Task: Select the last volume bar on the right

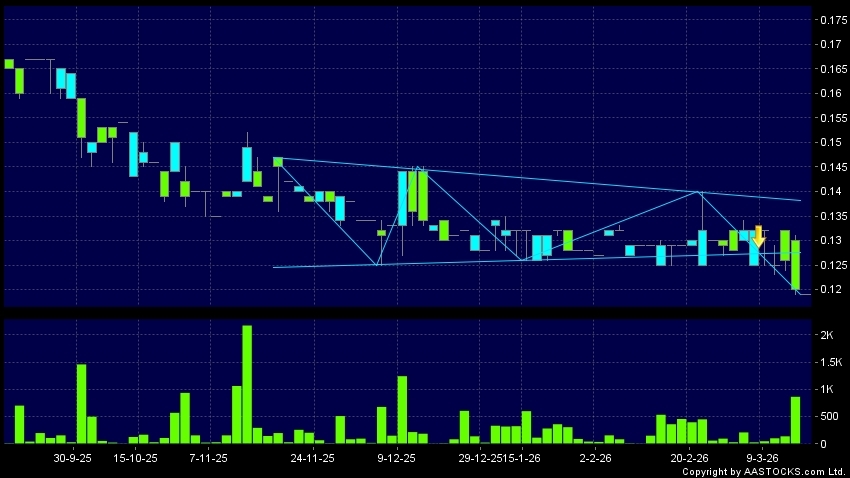Action: 796,420
